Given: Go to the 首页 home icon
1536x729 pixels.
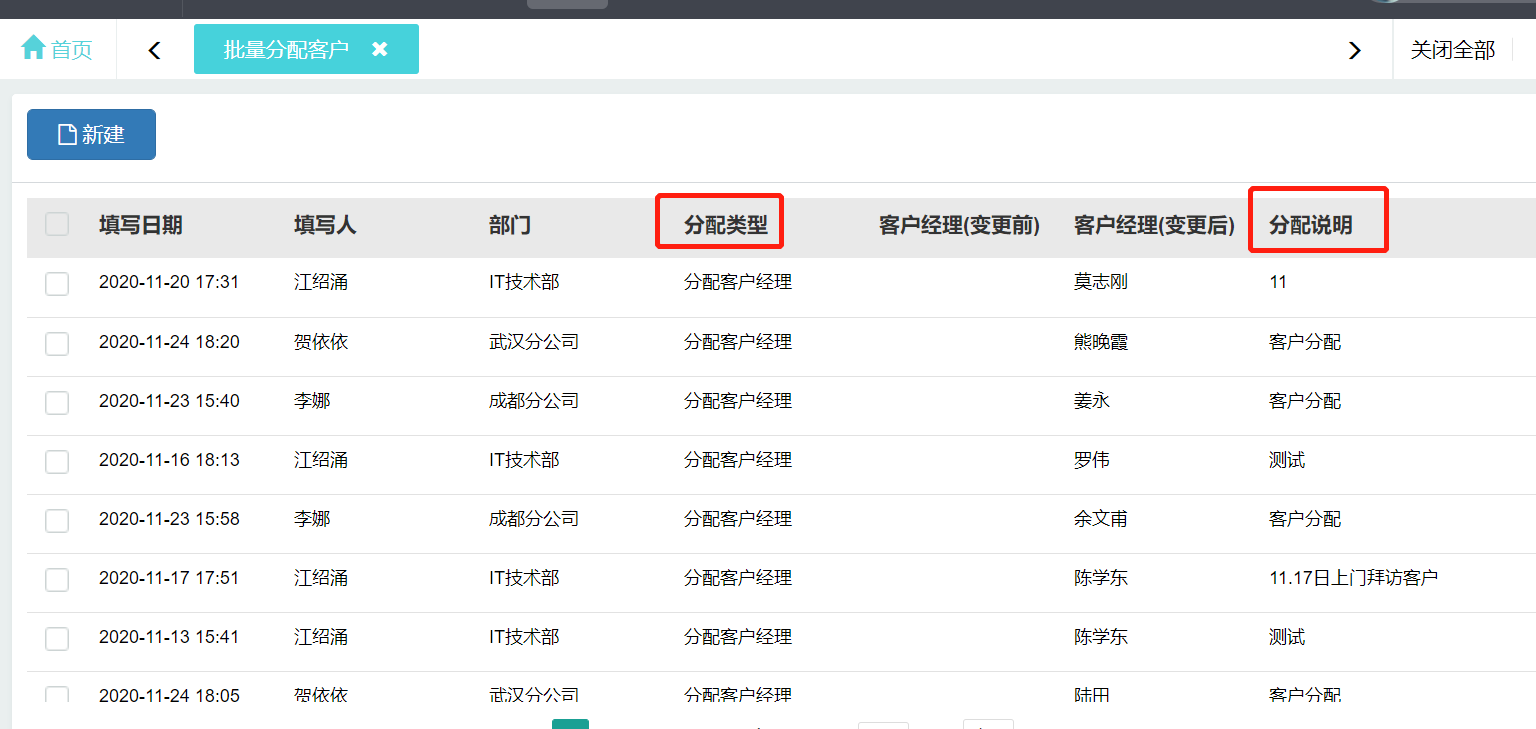Looking at the screenshot, I should point(34,48).
